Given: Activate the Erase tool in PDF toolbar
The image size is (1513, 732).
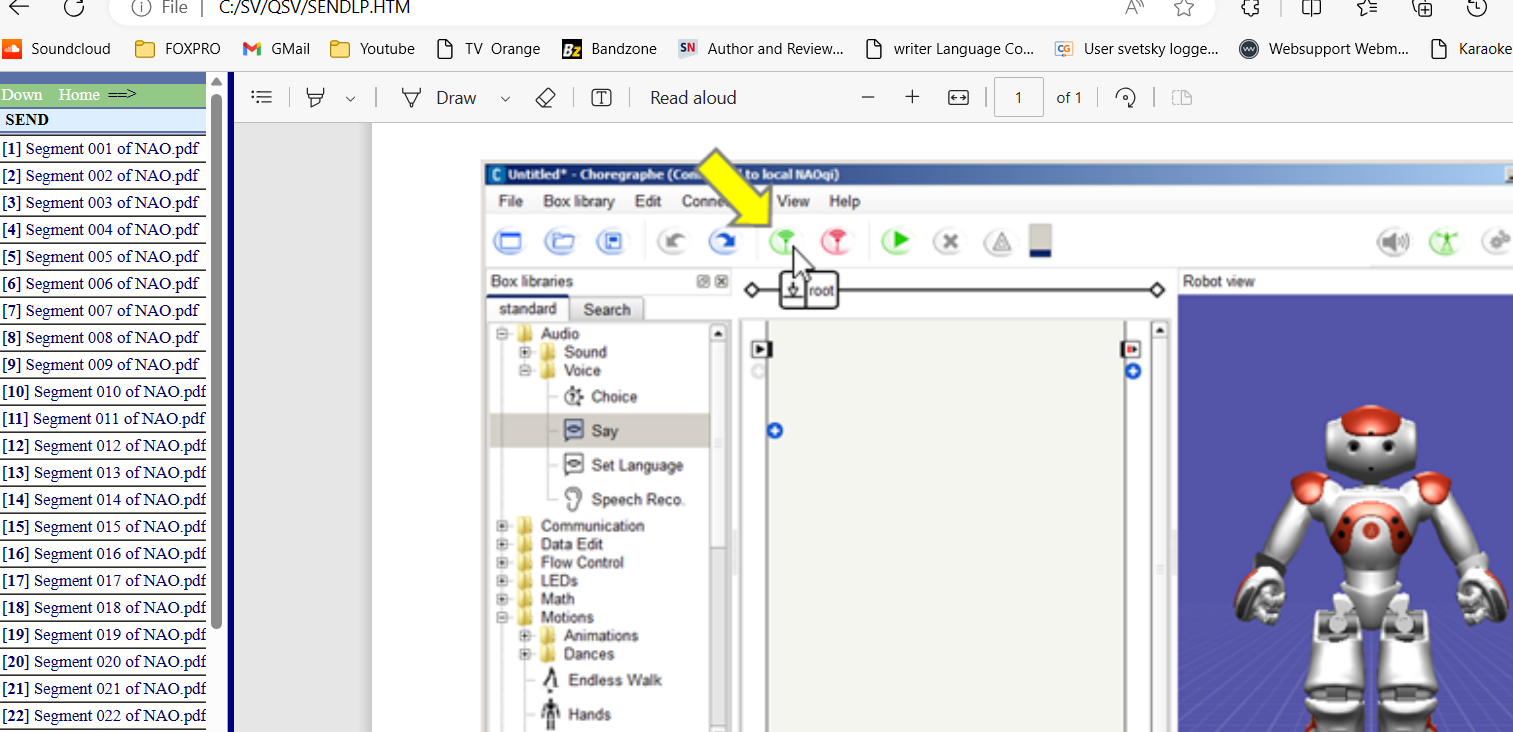Looking at the screenshot, I should tap(545, 97).
